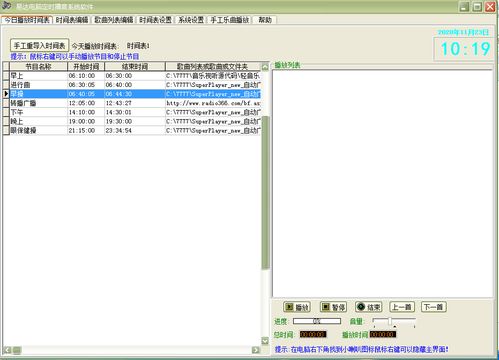Viewport: 499px width, 360px height.
Task: Click the 进度 progress bar
Action: (x=317, y=321)
